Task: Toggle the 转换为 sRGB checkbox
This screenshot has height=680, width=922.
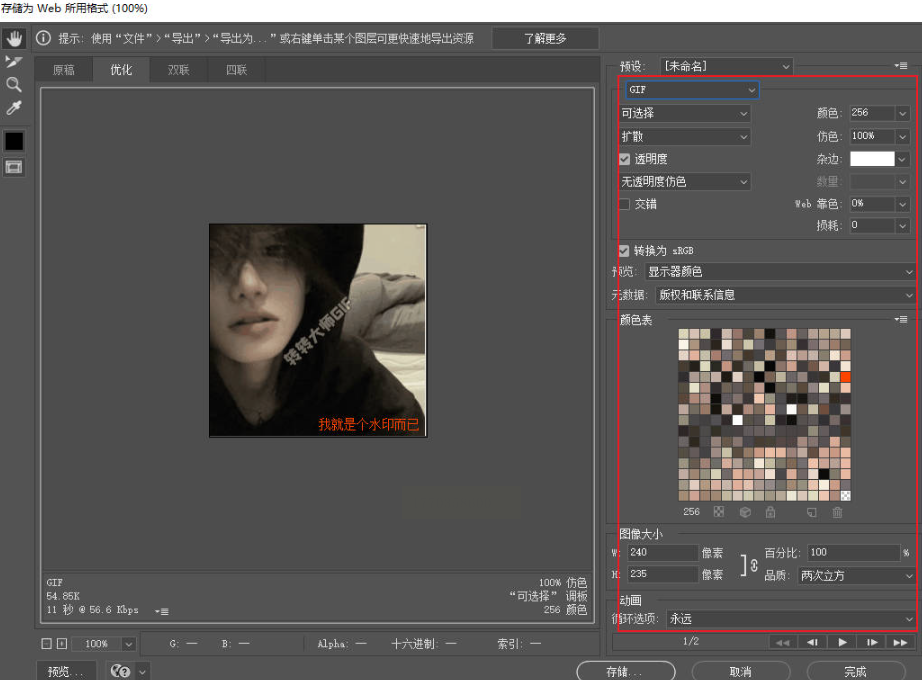Action: [x=625, y=250]
